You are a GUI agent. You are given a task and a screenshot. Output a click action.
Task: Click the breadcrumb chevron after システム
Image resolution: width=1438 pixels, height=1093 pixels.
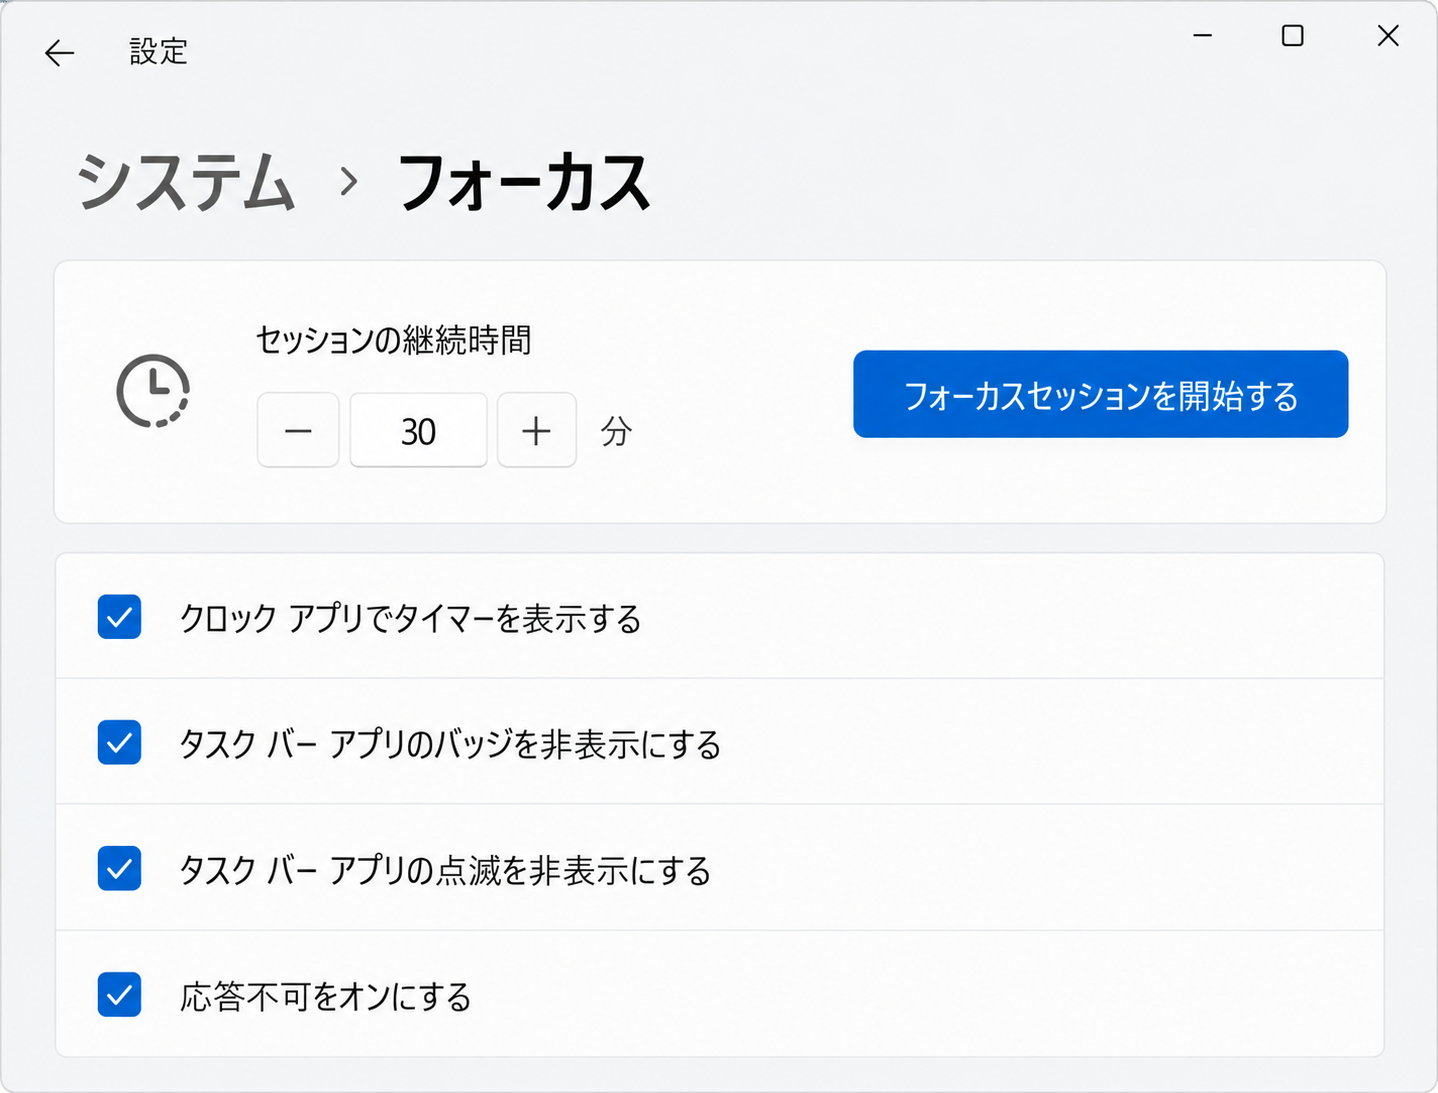click(x=348, y=182)
